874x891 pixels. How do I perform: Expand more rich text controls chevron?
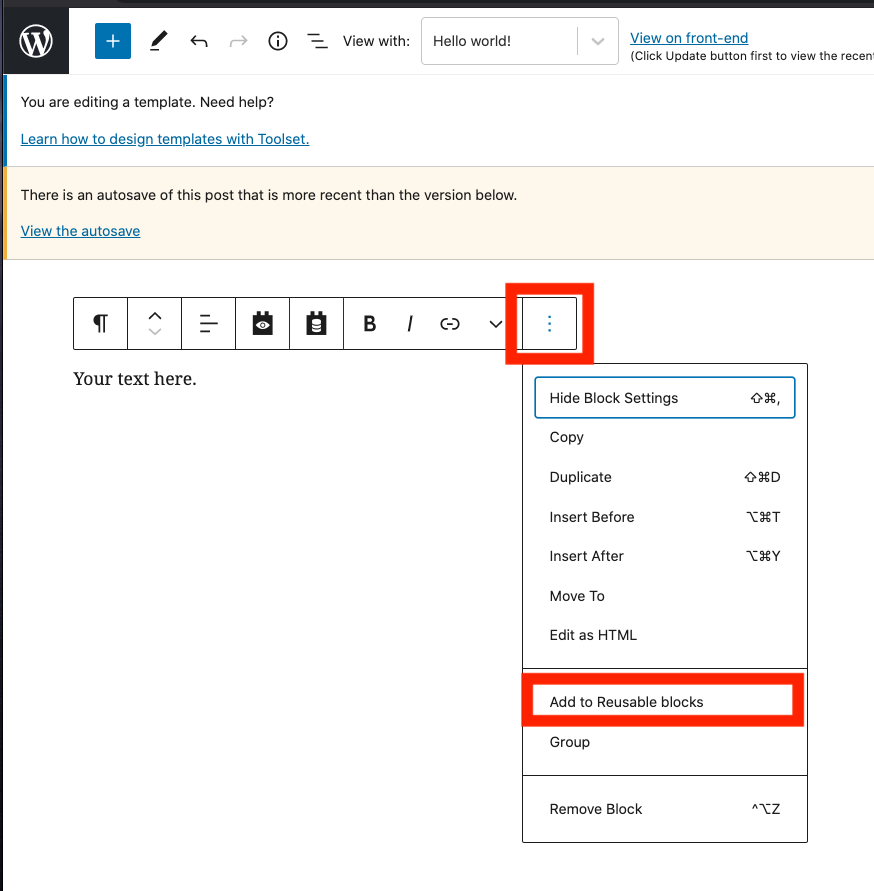495,323
